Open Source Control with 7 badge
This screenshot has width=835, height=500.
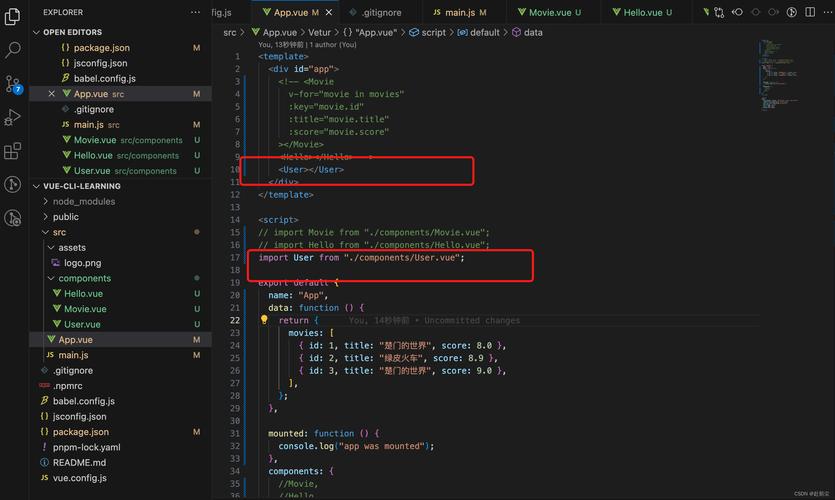[13, 84]
